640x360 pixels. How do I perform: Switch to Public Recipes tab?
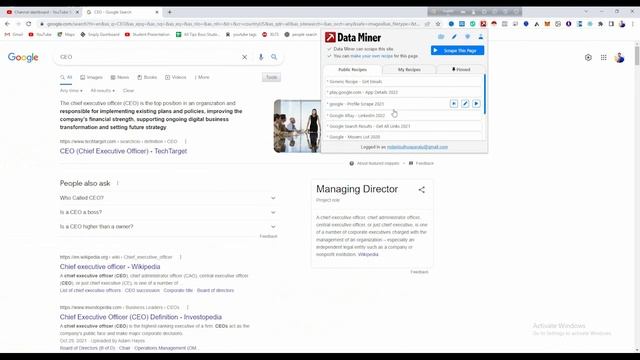click(352, 70)
